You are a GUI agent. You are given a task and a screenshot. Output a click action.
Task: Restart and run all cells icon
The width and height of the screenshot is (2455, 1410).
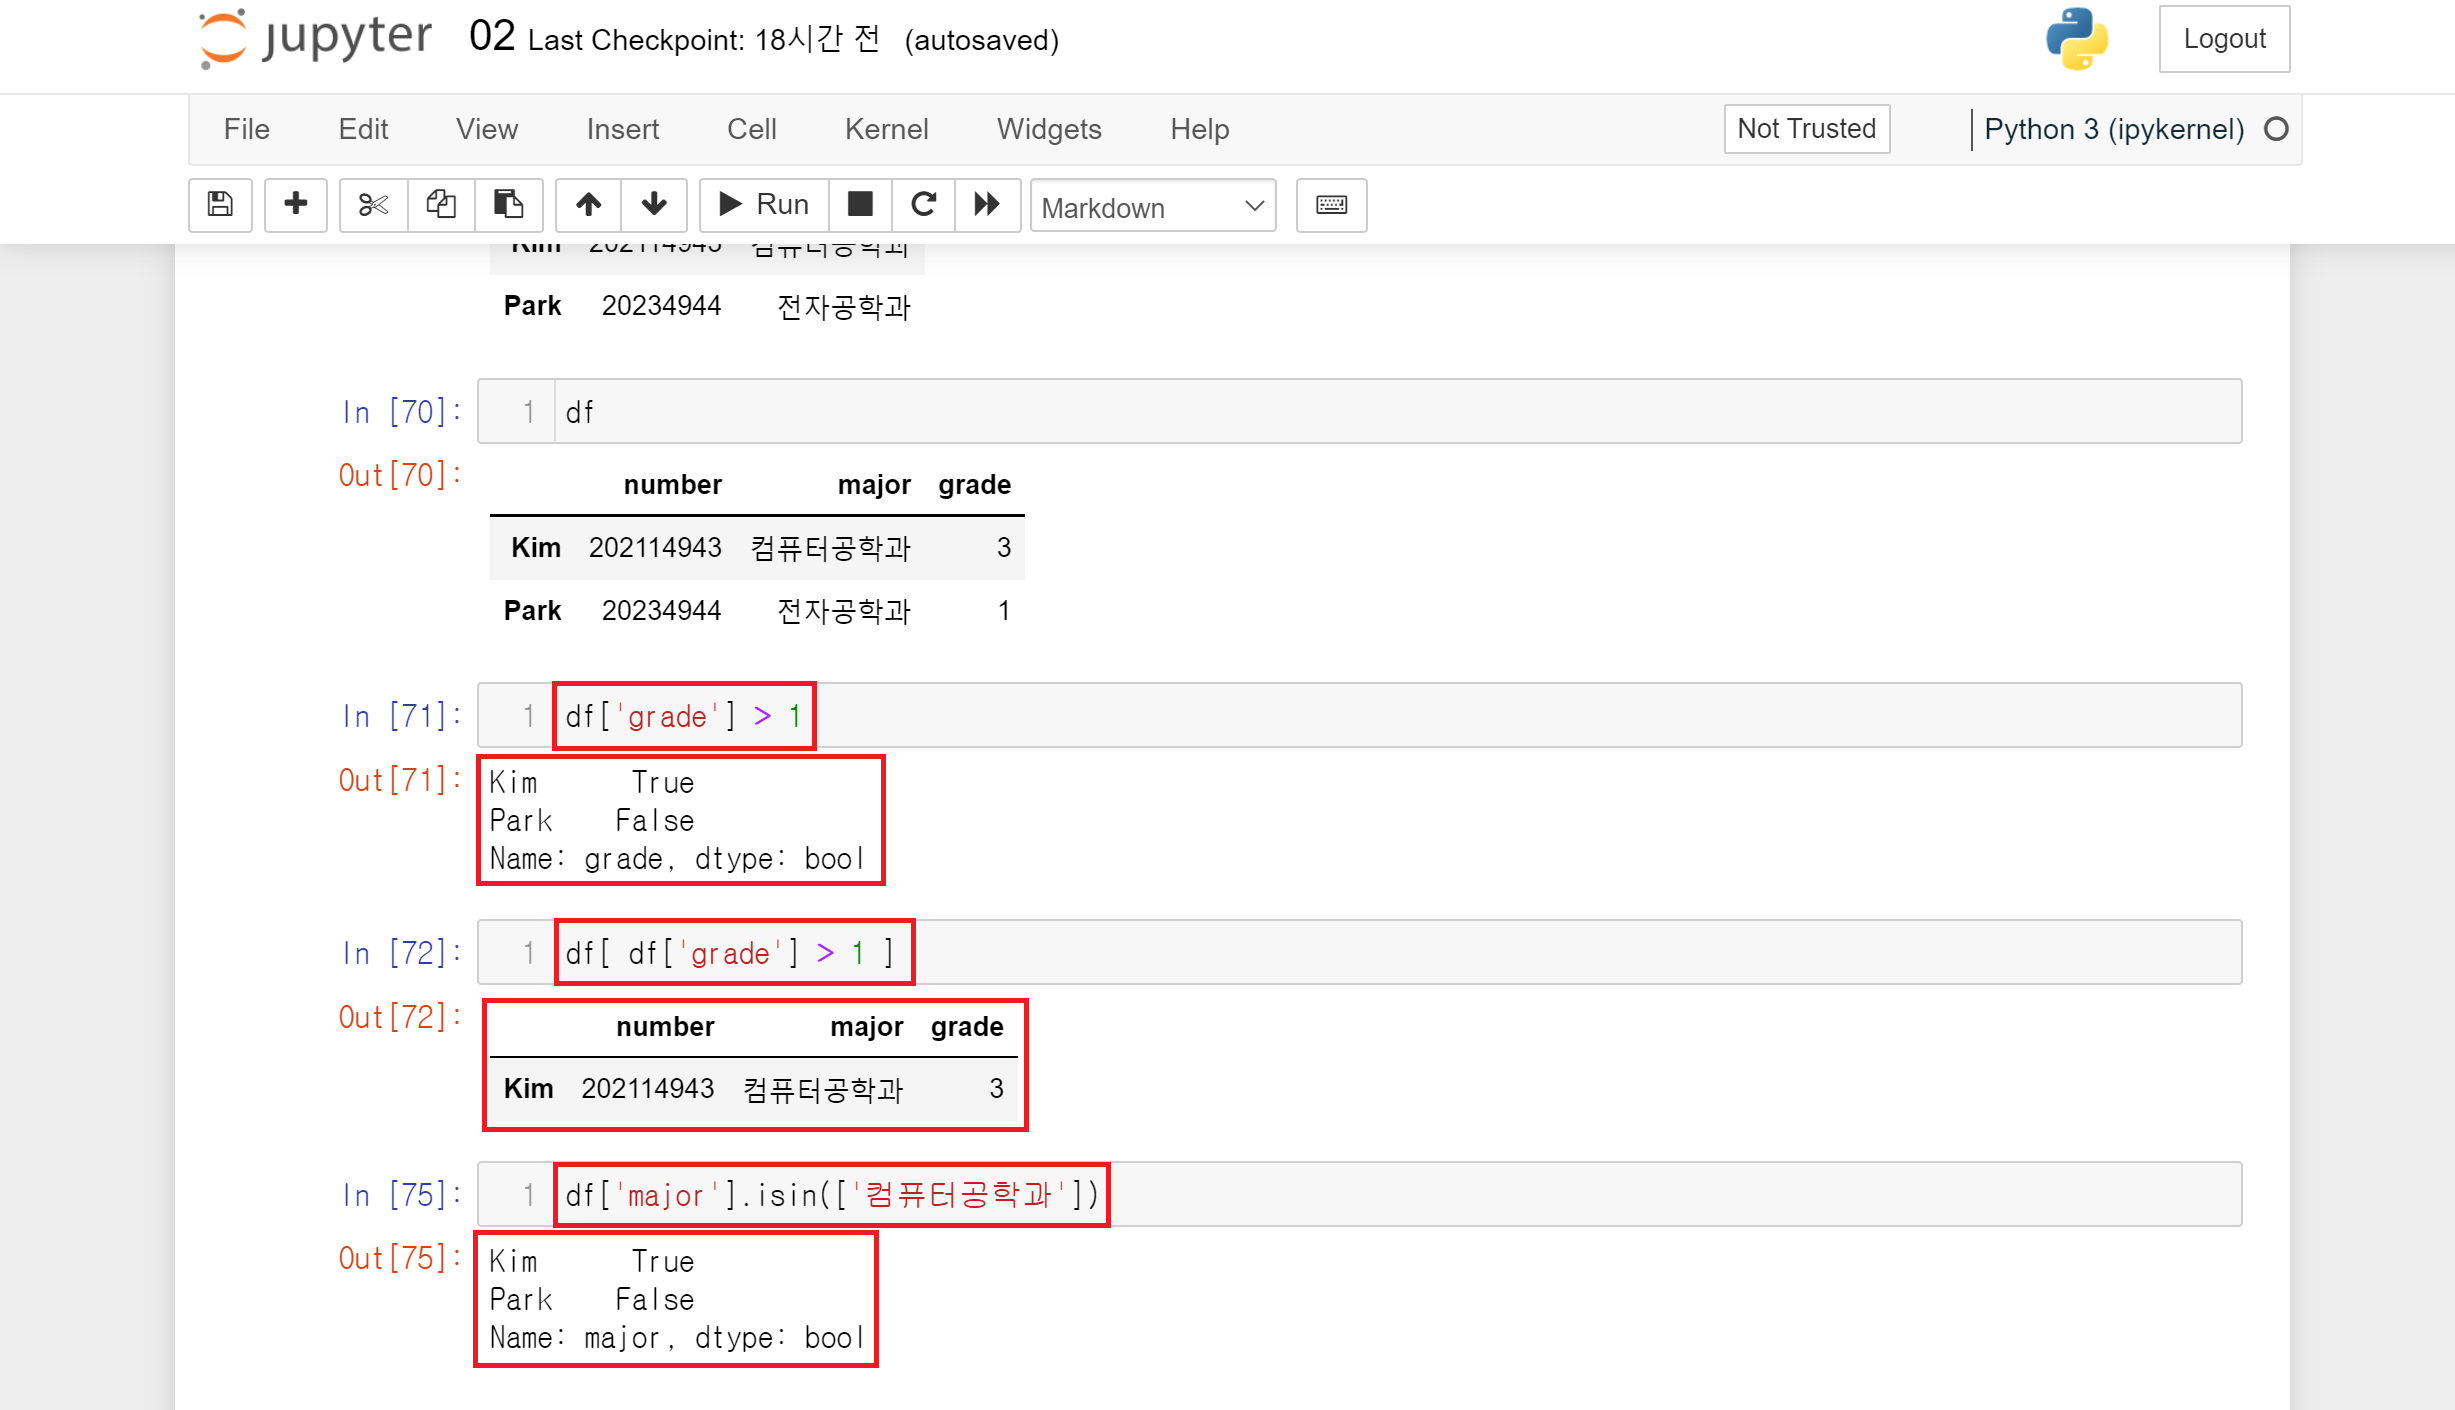(987, 205)
